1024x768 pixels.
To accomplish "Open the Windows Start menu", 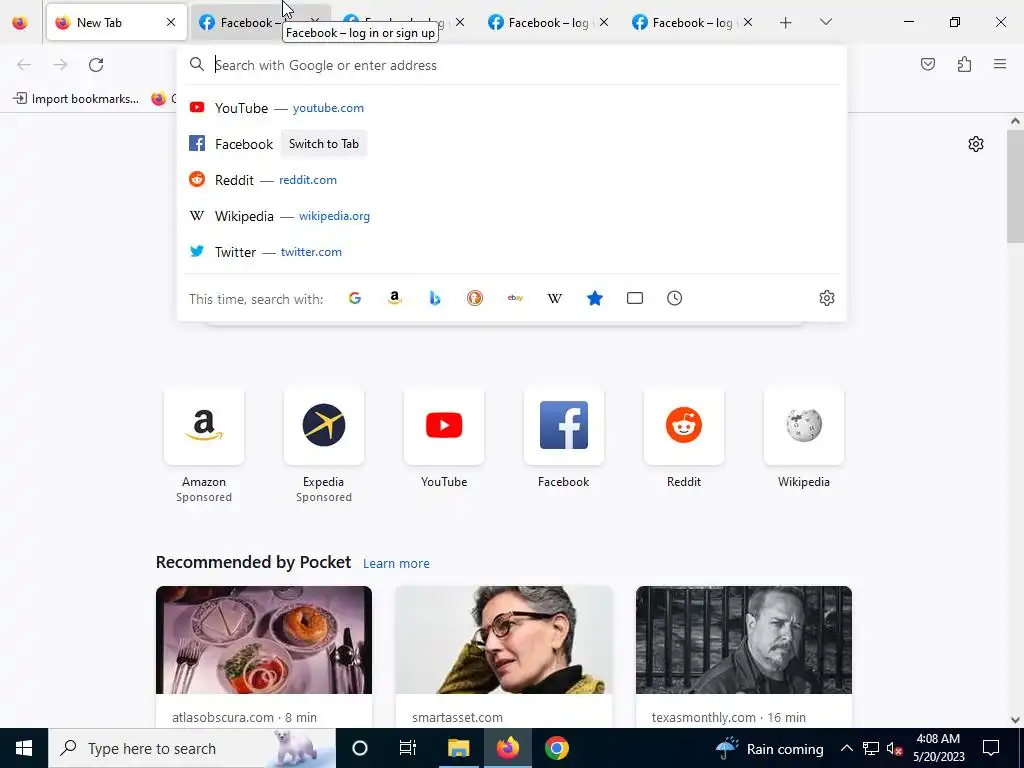I will click(x=24, y=748).
